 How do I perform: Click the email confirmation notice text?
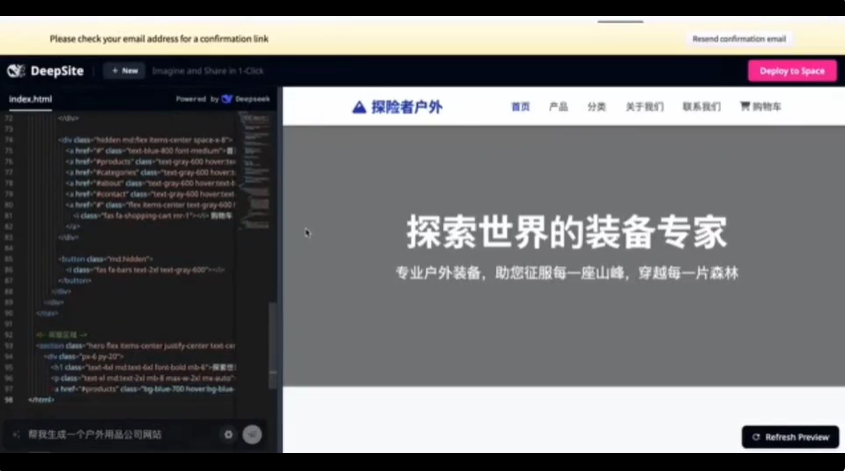tap(159, 39)
